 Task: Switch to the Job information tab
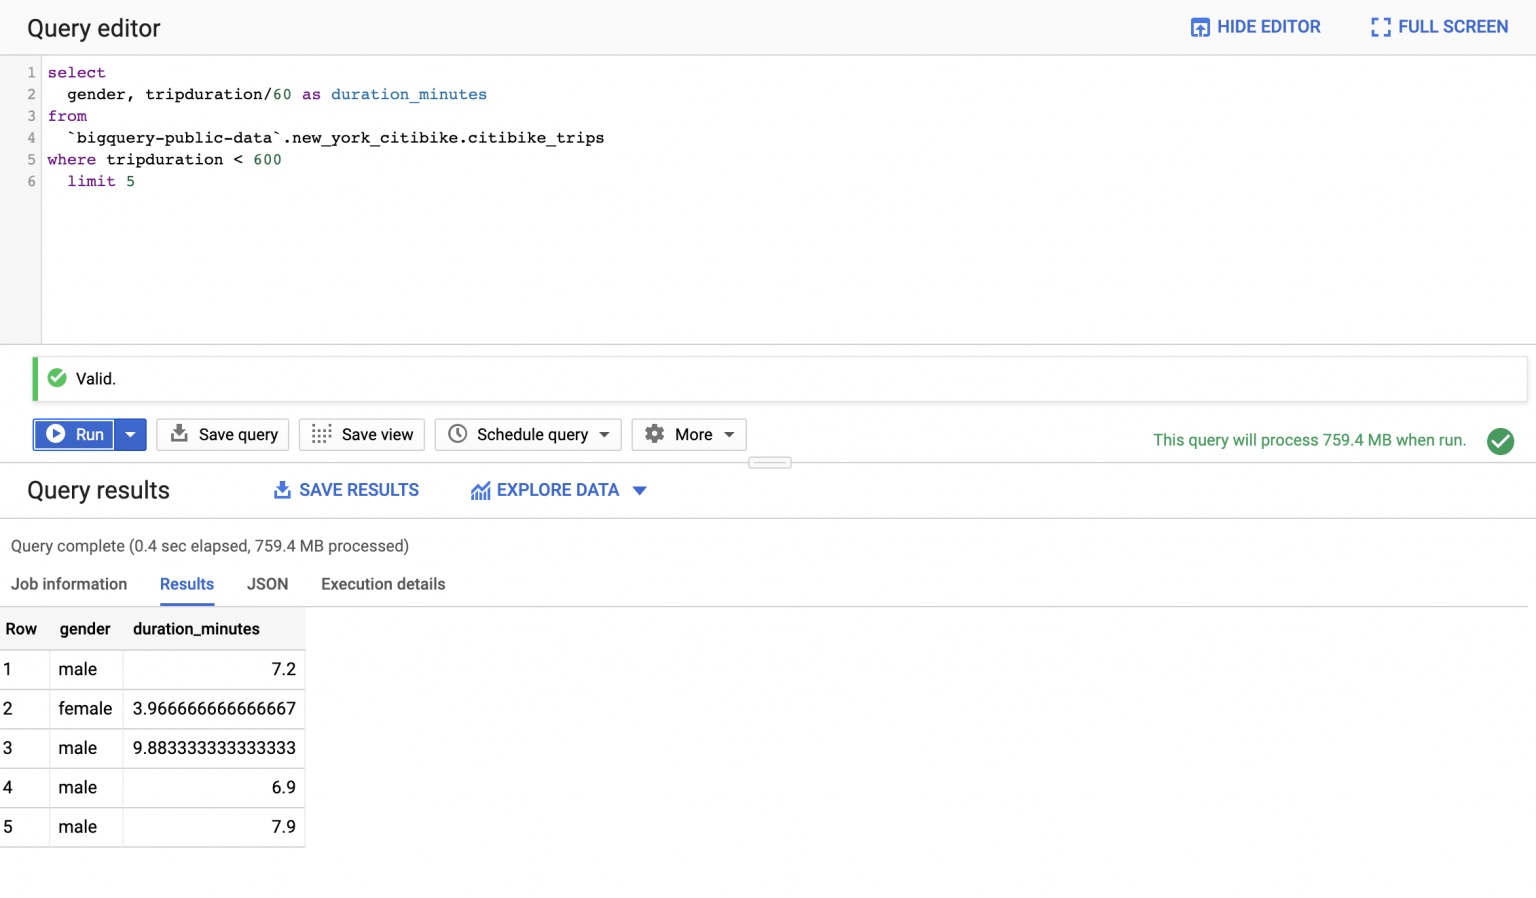[x=69, y=584]
